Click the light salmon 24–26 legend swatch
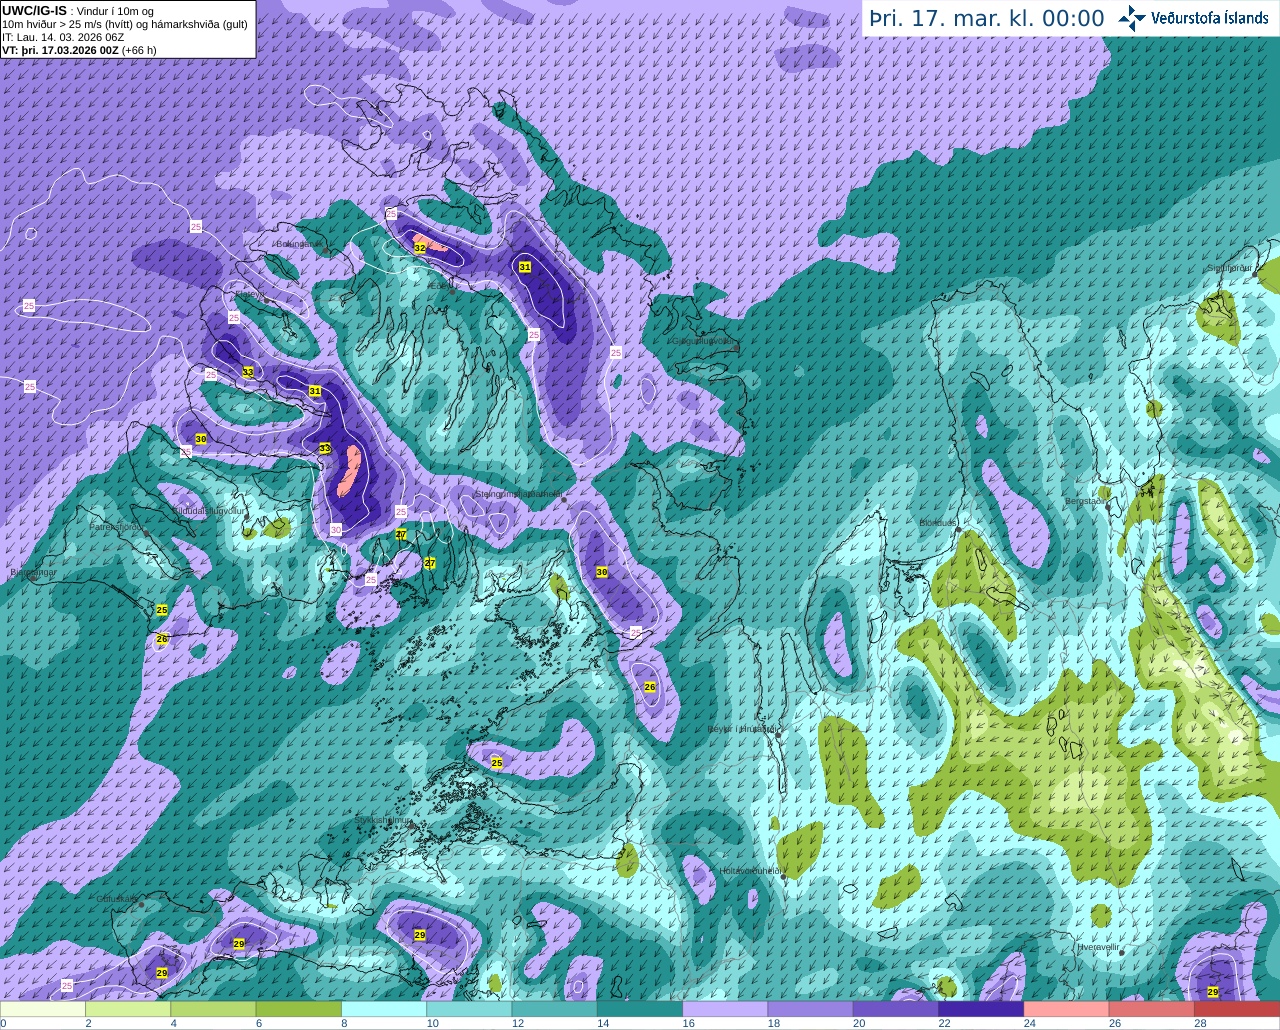Image resolution: width=1280 pixels, height=1030 pixels. [x=1066, y=1009]
